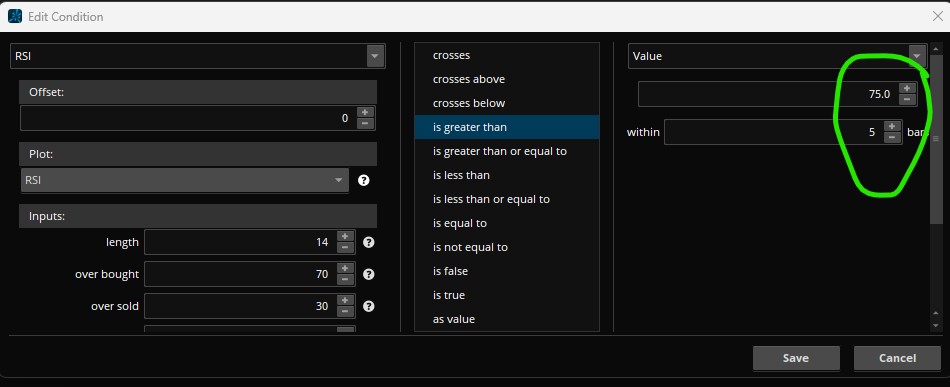This screenshot has height=387, width=950.
Task: Open the Plot RSI dropdown
Action: tap(185, 180)
